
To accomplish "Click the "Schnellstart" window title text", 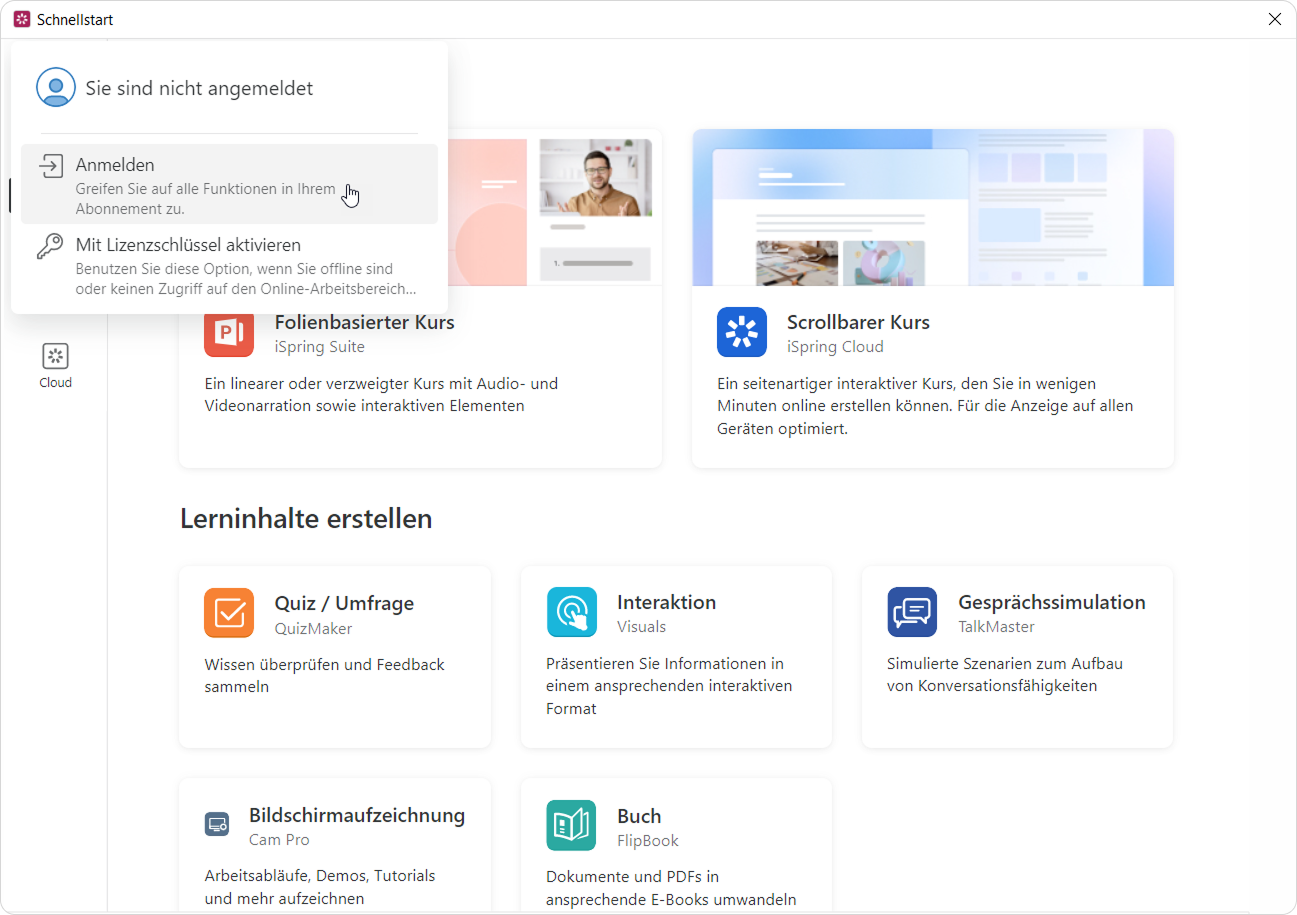I will (75, 20).
